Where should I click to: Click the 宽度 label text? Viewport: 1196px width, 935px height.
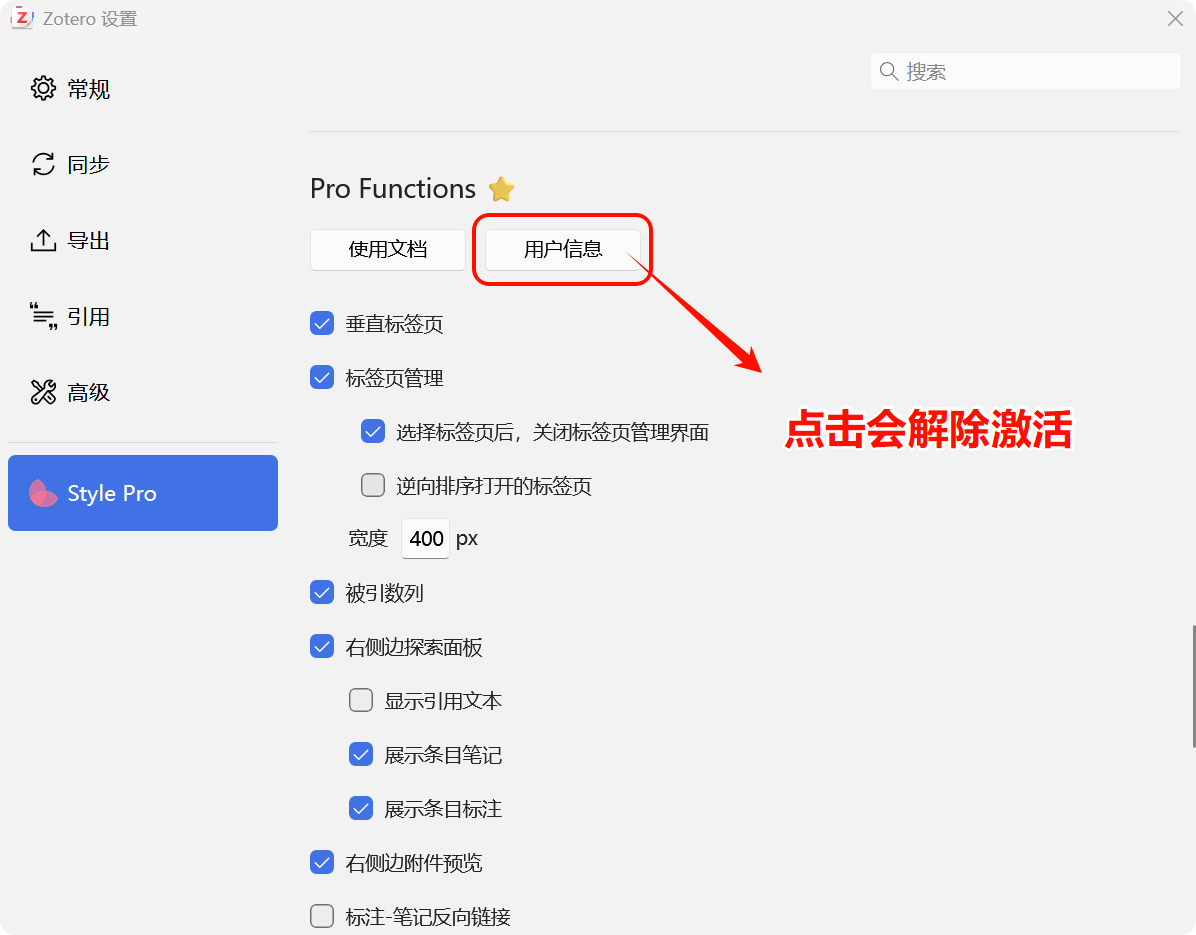368,539
